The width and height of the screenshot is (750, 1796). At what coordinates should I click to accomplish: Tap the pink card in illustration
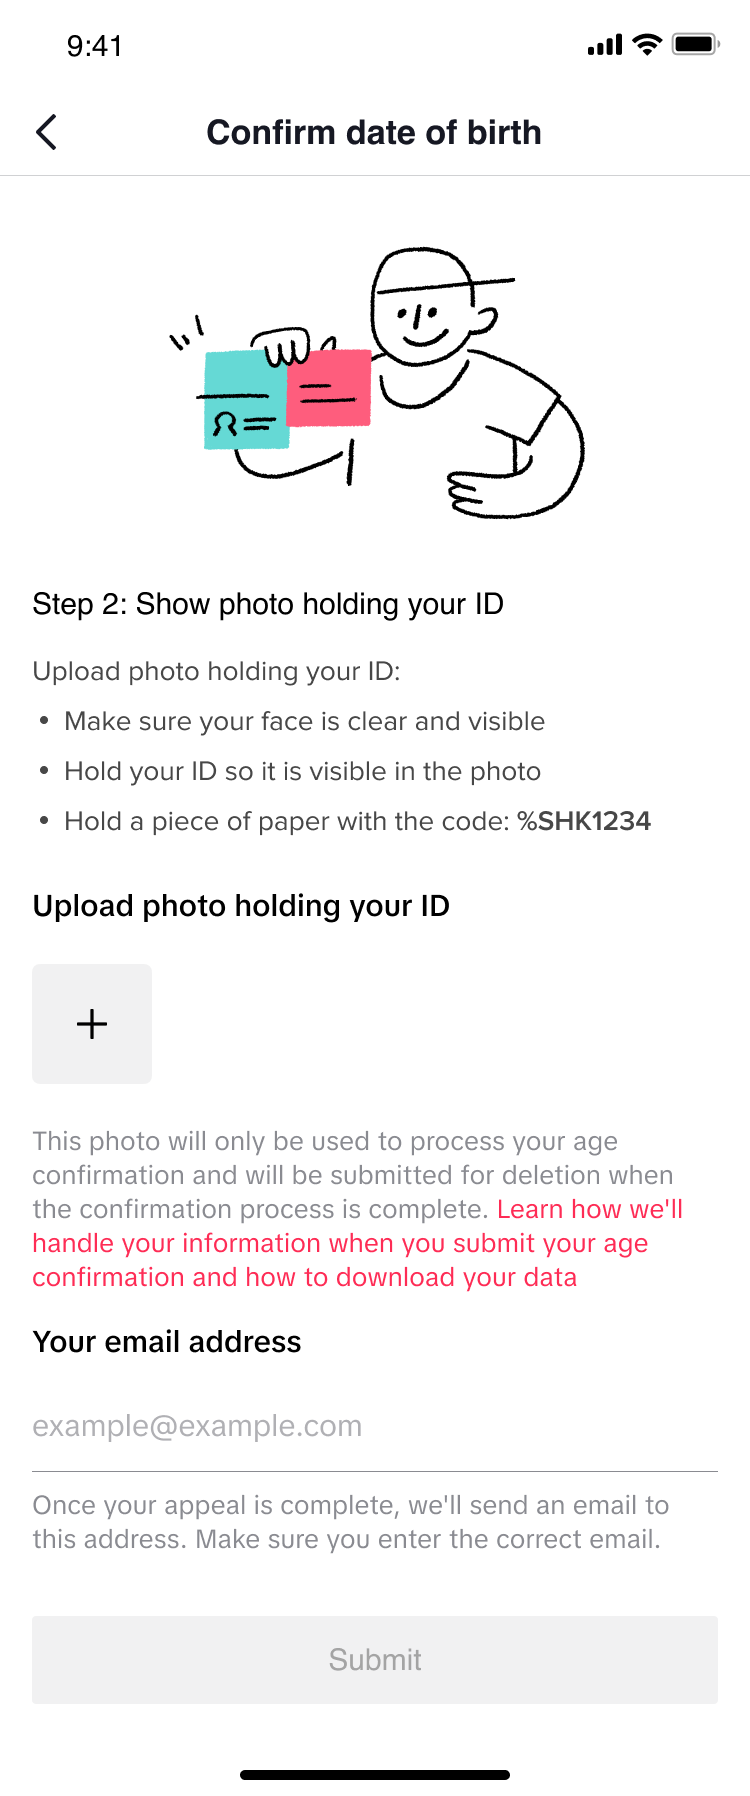point(329,388)
